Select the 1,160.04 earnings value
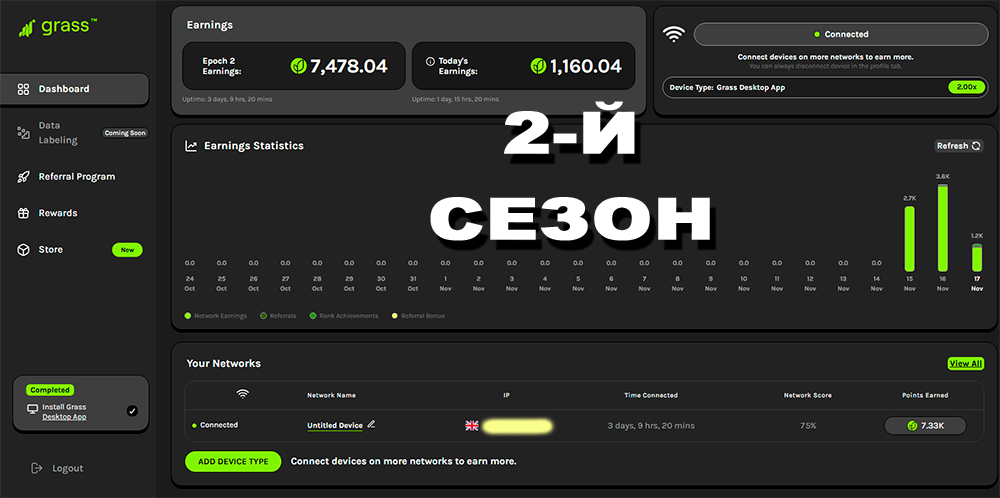The width and height of the screenshot is (1000, 498). (x=585, y=66)
